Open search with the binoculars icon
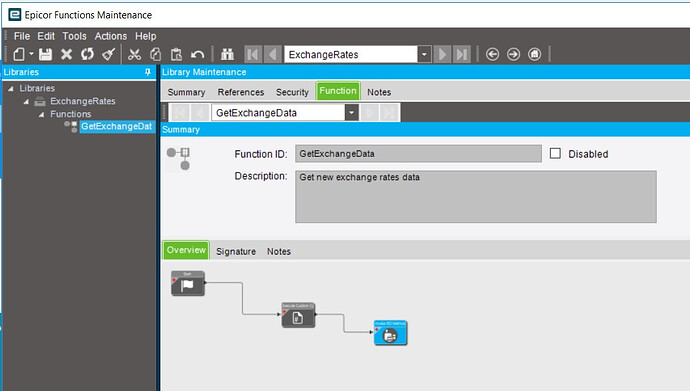690x391 pixels. pos(227,55)
